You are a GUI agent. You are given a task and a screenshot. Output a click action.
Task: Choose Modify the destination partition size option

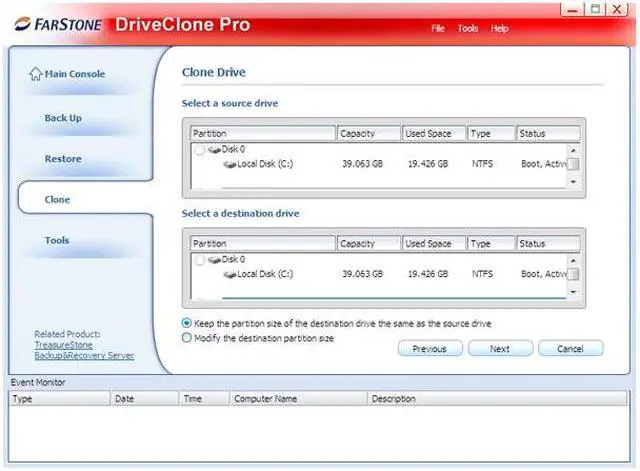point(187,338)
